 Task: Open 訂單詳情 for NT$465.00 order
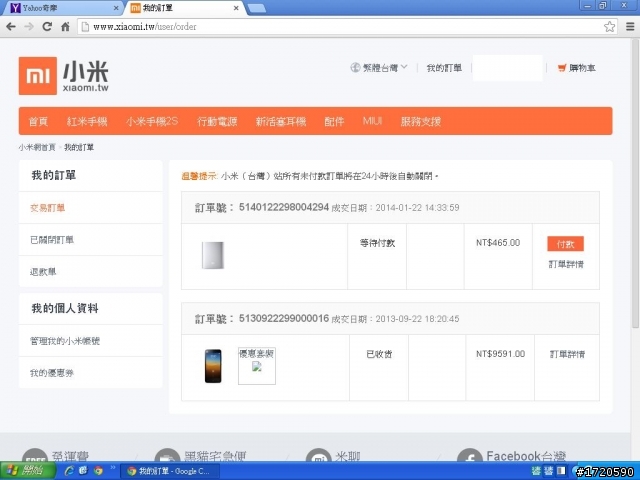pos(566,264)
